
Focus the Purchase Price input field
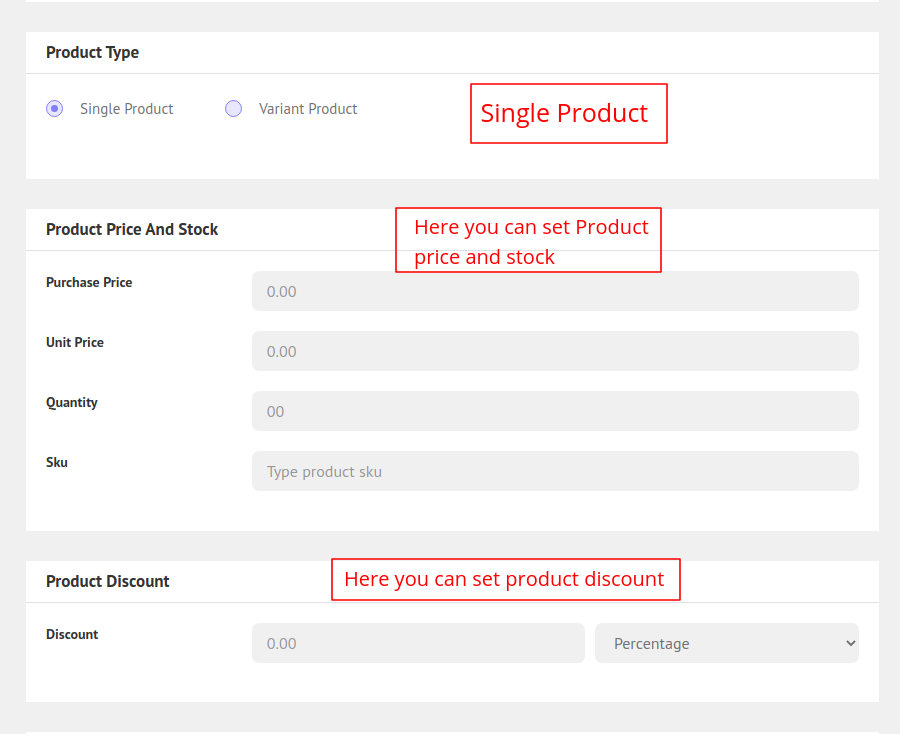[555, 291]
